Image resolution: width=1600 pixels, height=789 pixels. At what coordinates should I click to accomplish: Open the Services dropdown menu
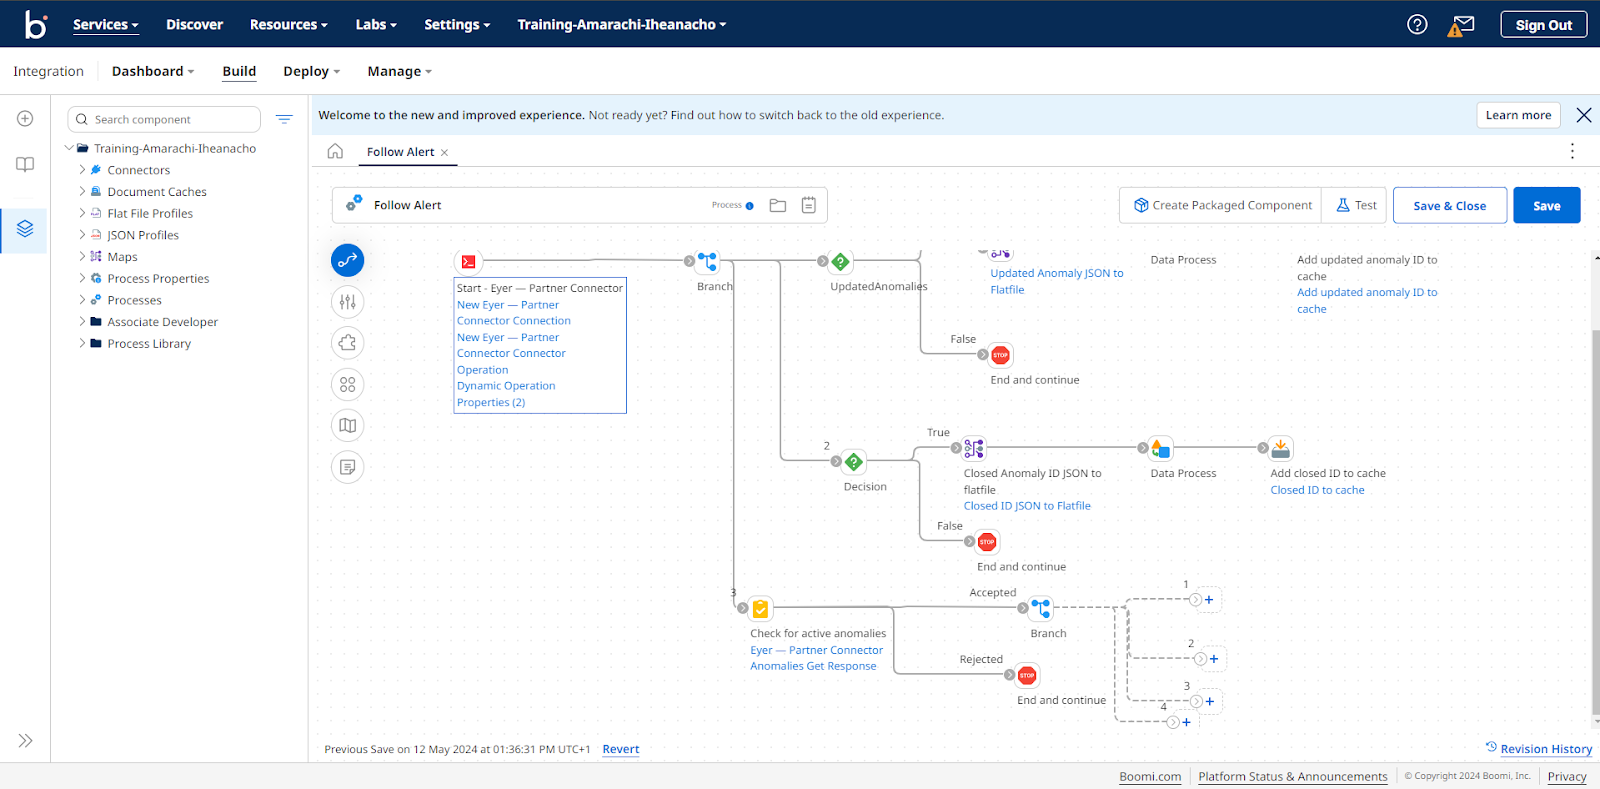click(106, 24)
